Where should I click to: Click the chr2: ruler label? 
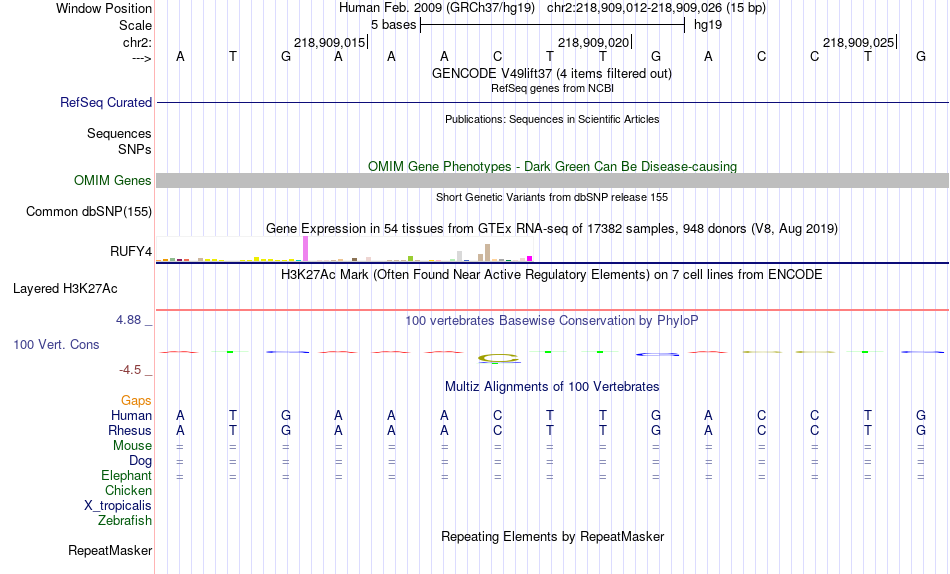[x=137, y=42]
